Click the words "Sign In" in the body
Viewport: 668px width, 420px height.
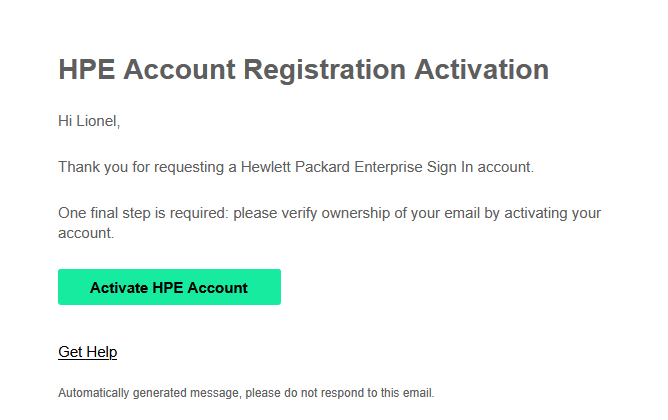[443, 167]
